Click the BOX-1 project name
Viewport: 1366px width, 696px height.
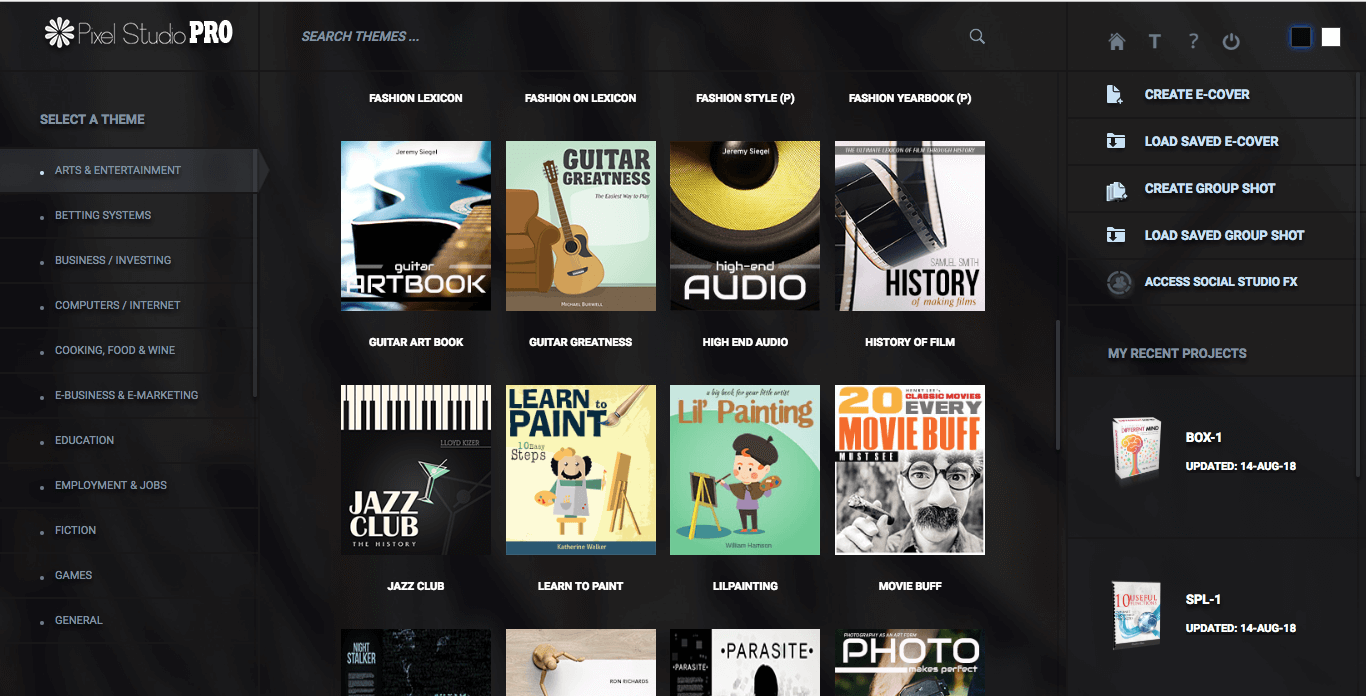(1204, 438)
